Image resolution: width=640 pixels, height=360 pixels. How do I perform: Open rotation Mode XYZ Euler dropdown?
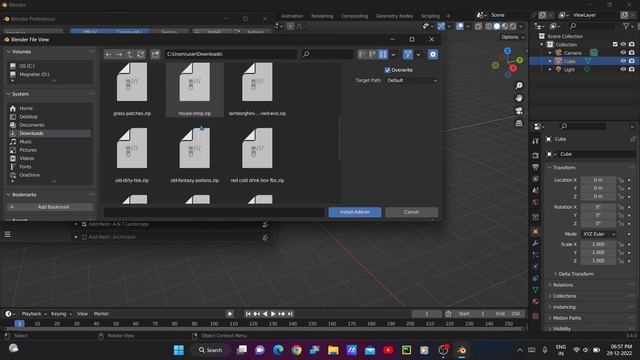[x=598, y=234]
